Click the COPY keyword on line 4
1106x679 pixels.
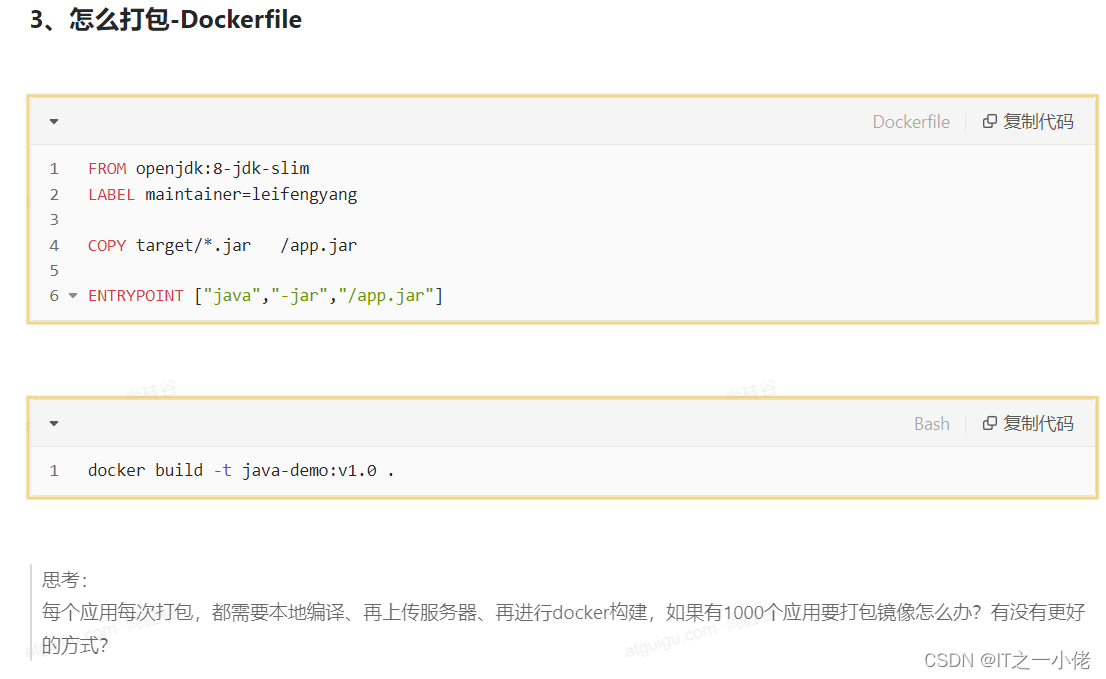(107, 246)
